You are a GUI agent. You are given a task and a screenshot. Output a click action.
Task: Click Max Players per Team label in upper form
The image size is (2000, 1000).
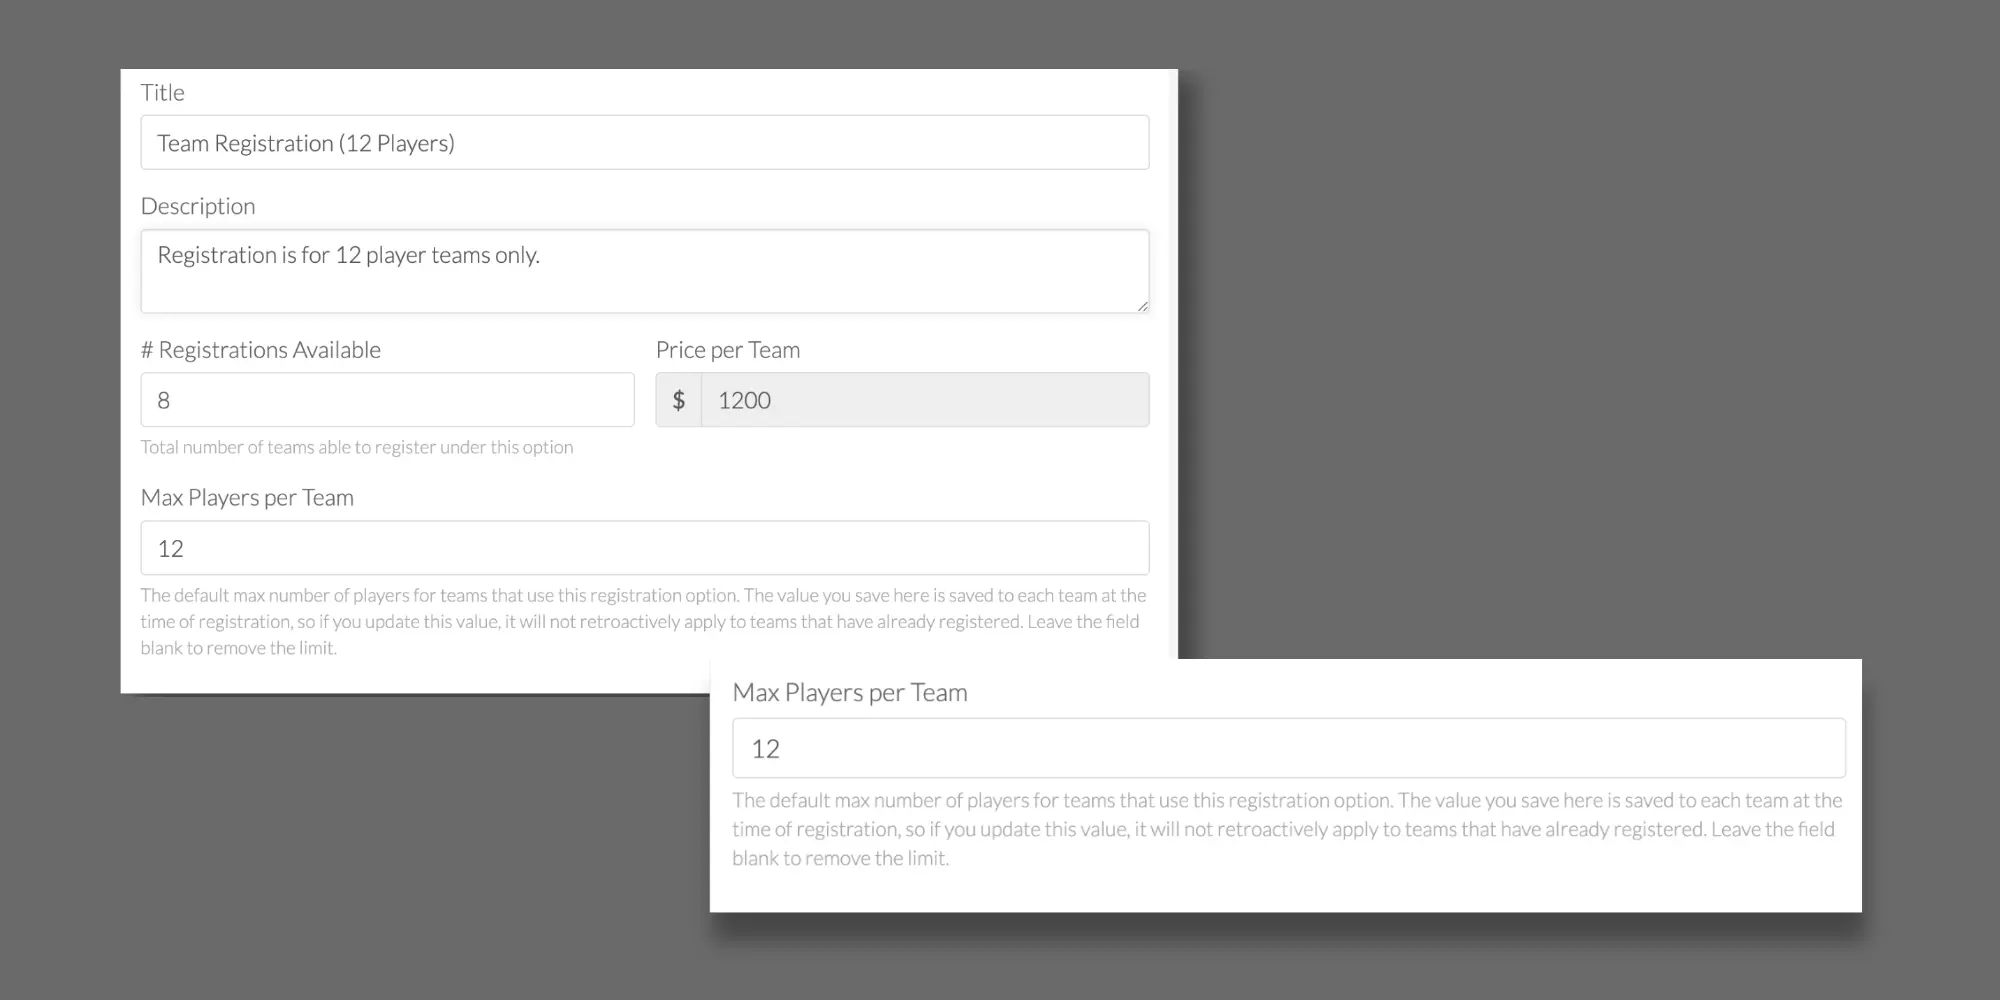pyautogui.click(x=247, y=498)
